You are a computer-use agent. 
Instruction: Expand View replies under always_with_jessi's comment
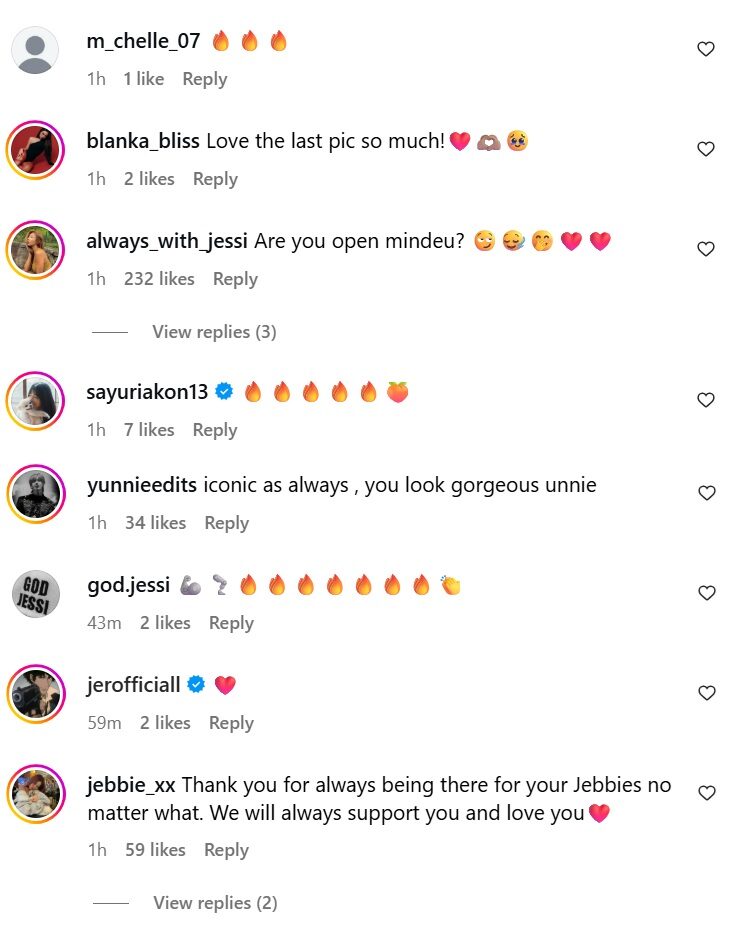tap(214, 331)
